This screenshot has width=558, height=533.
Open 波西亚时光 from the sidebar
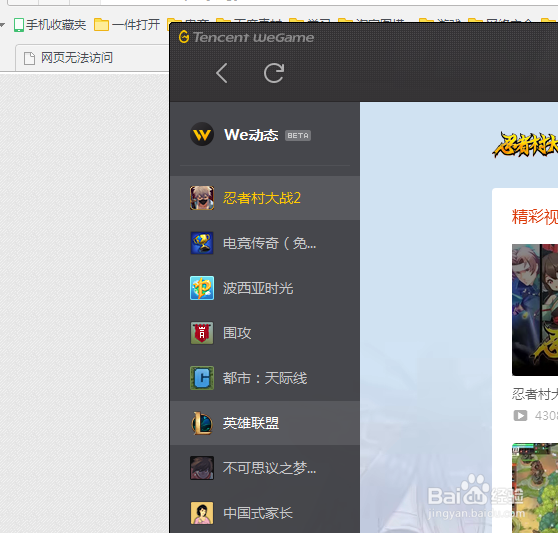point(265,288)
